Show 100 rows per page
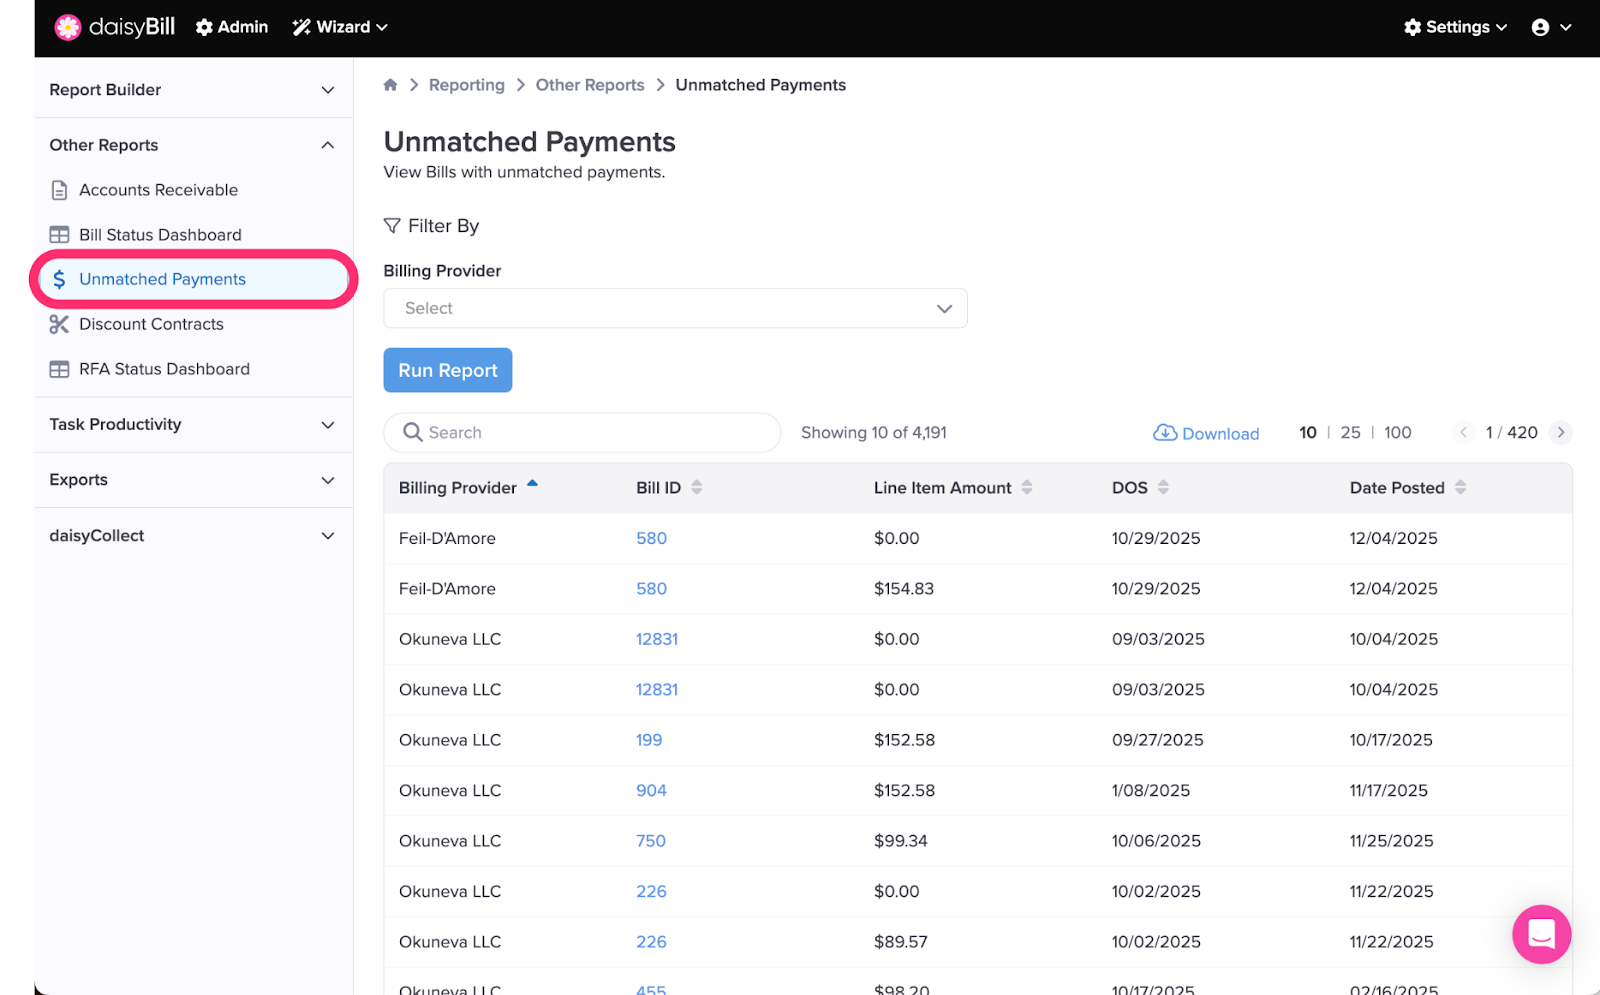Screen dimensions: 1600x995 pos(1397,433)
